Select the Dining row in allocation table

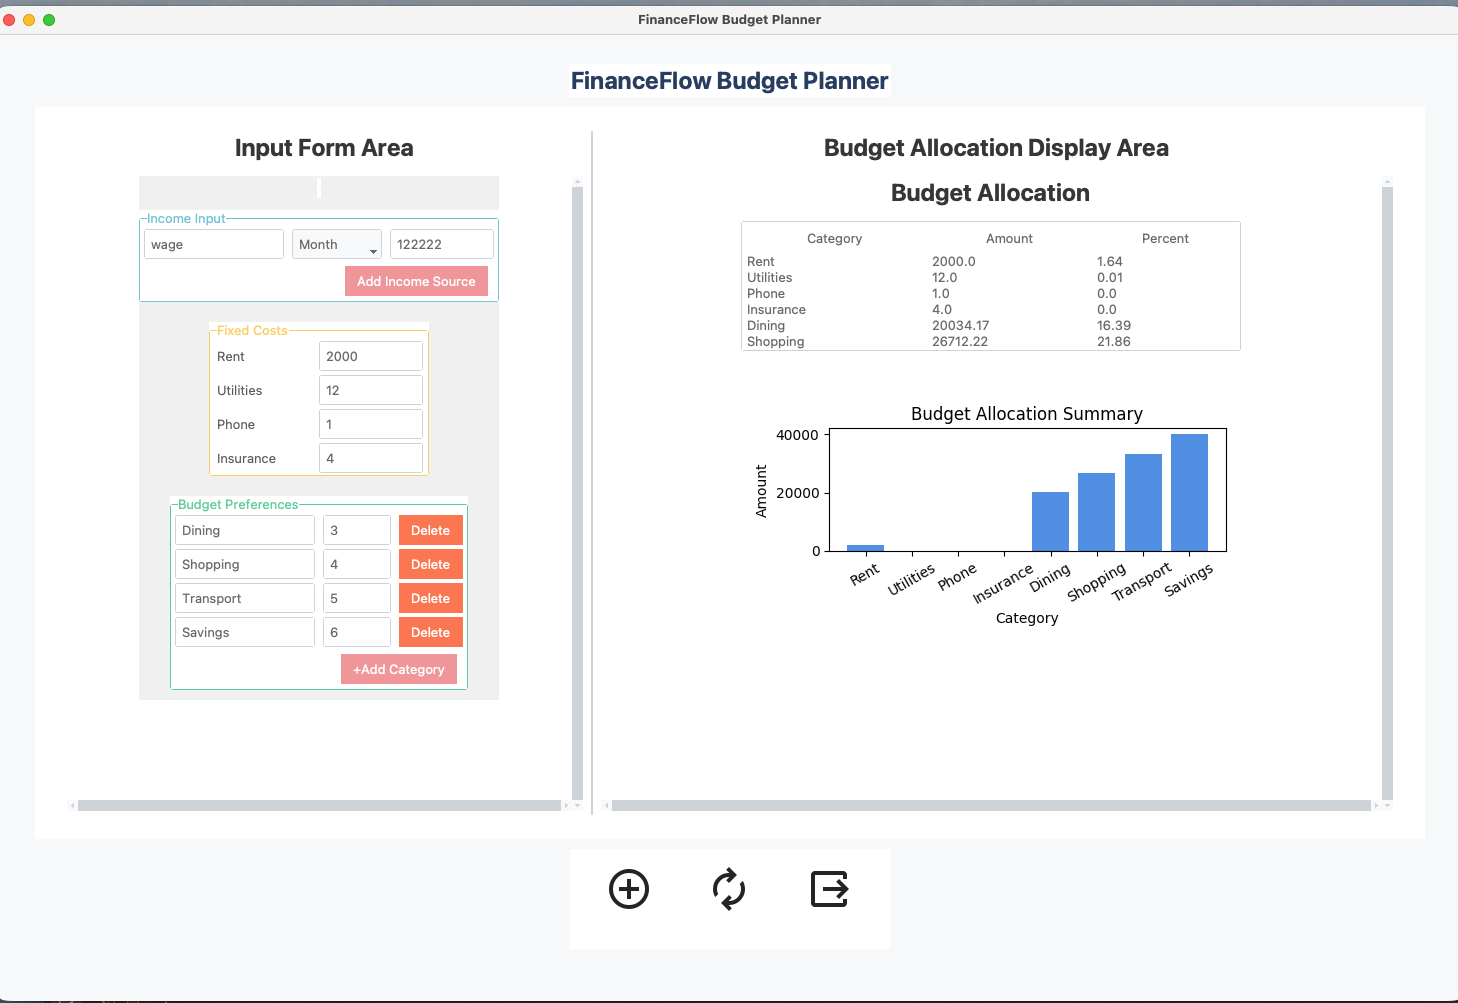[991, 325]
